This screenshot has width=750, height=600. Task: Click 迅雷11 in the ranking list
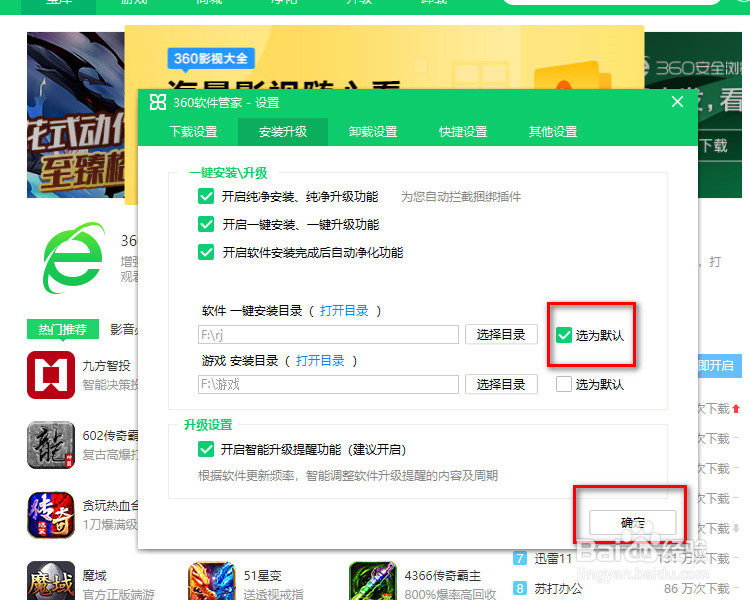[x=553, y=558]
